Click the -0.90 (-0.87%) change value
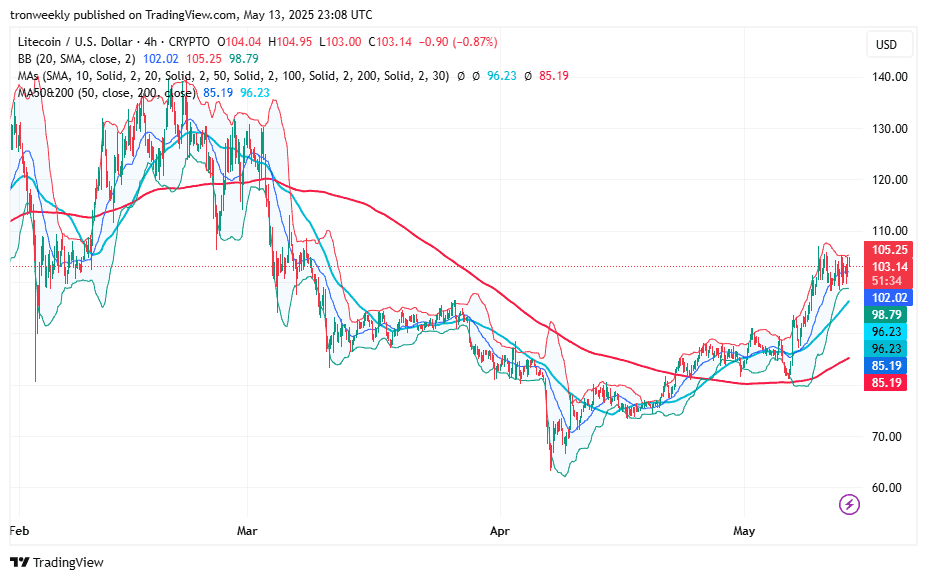This screenshot has width=927, height=580. click(x=458, y=42)
